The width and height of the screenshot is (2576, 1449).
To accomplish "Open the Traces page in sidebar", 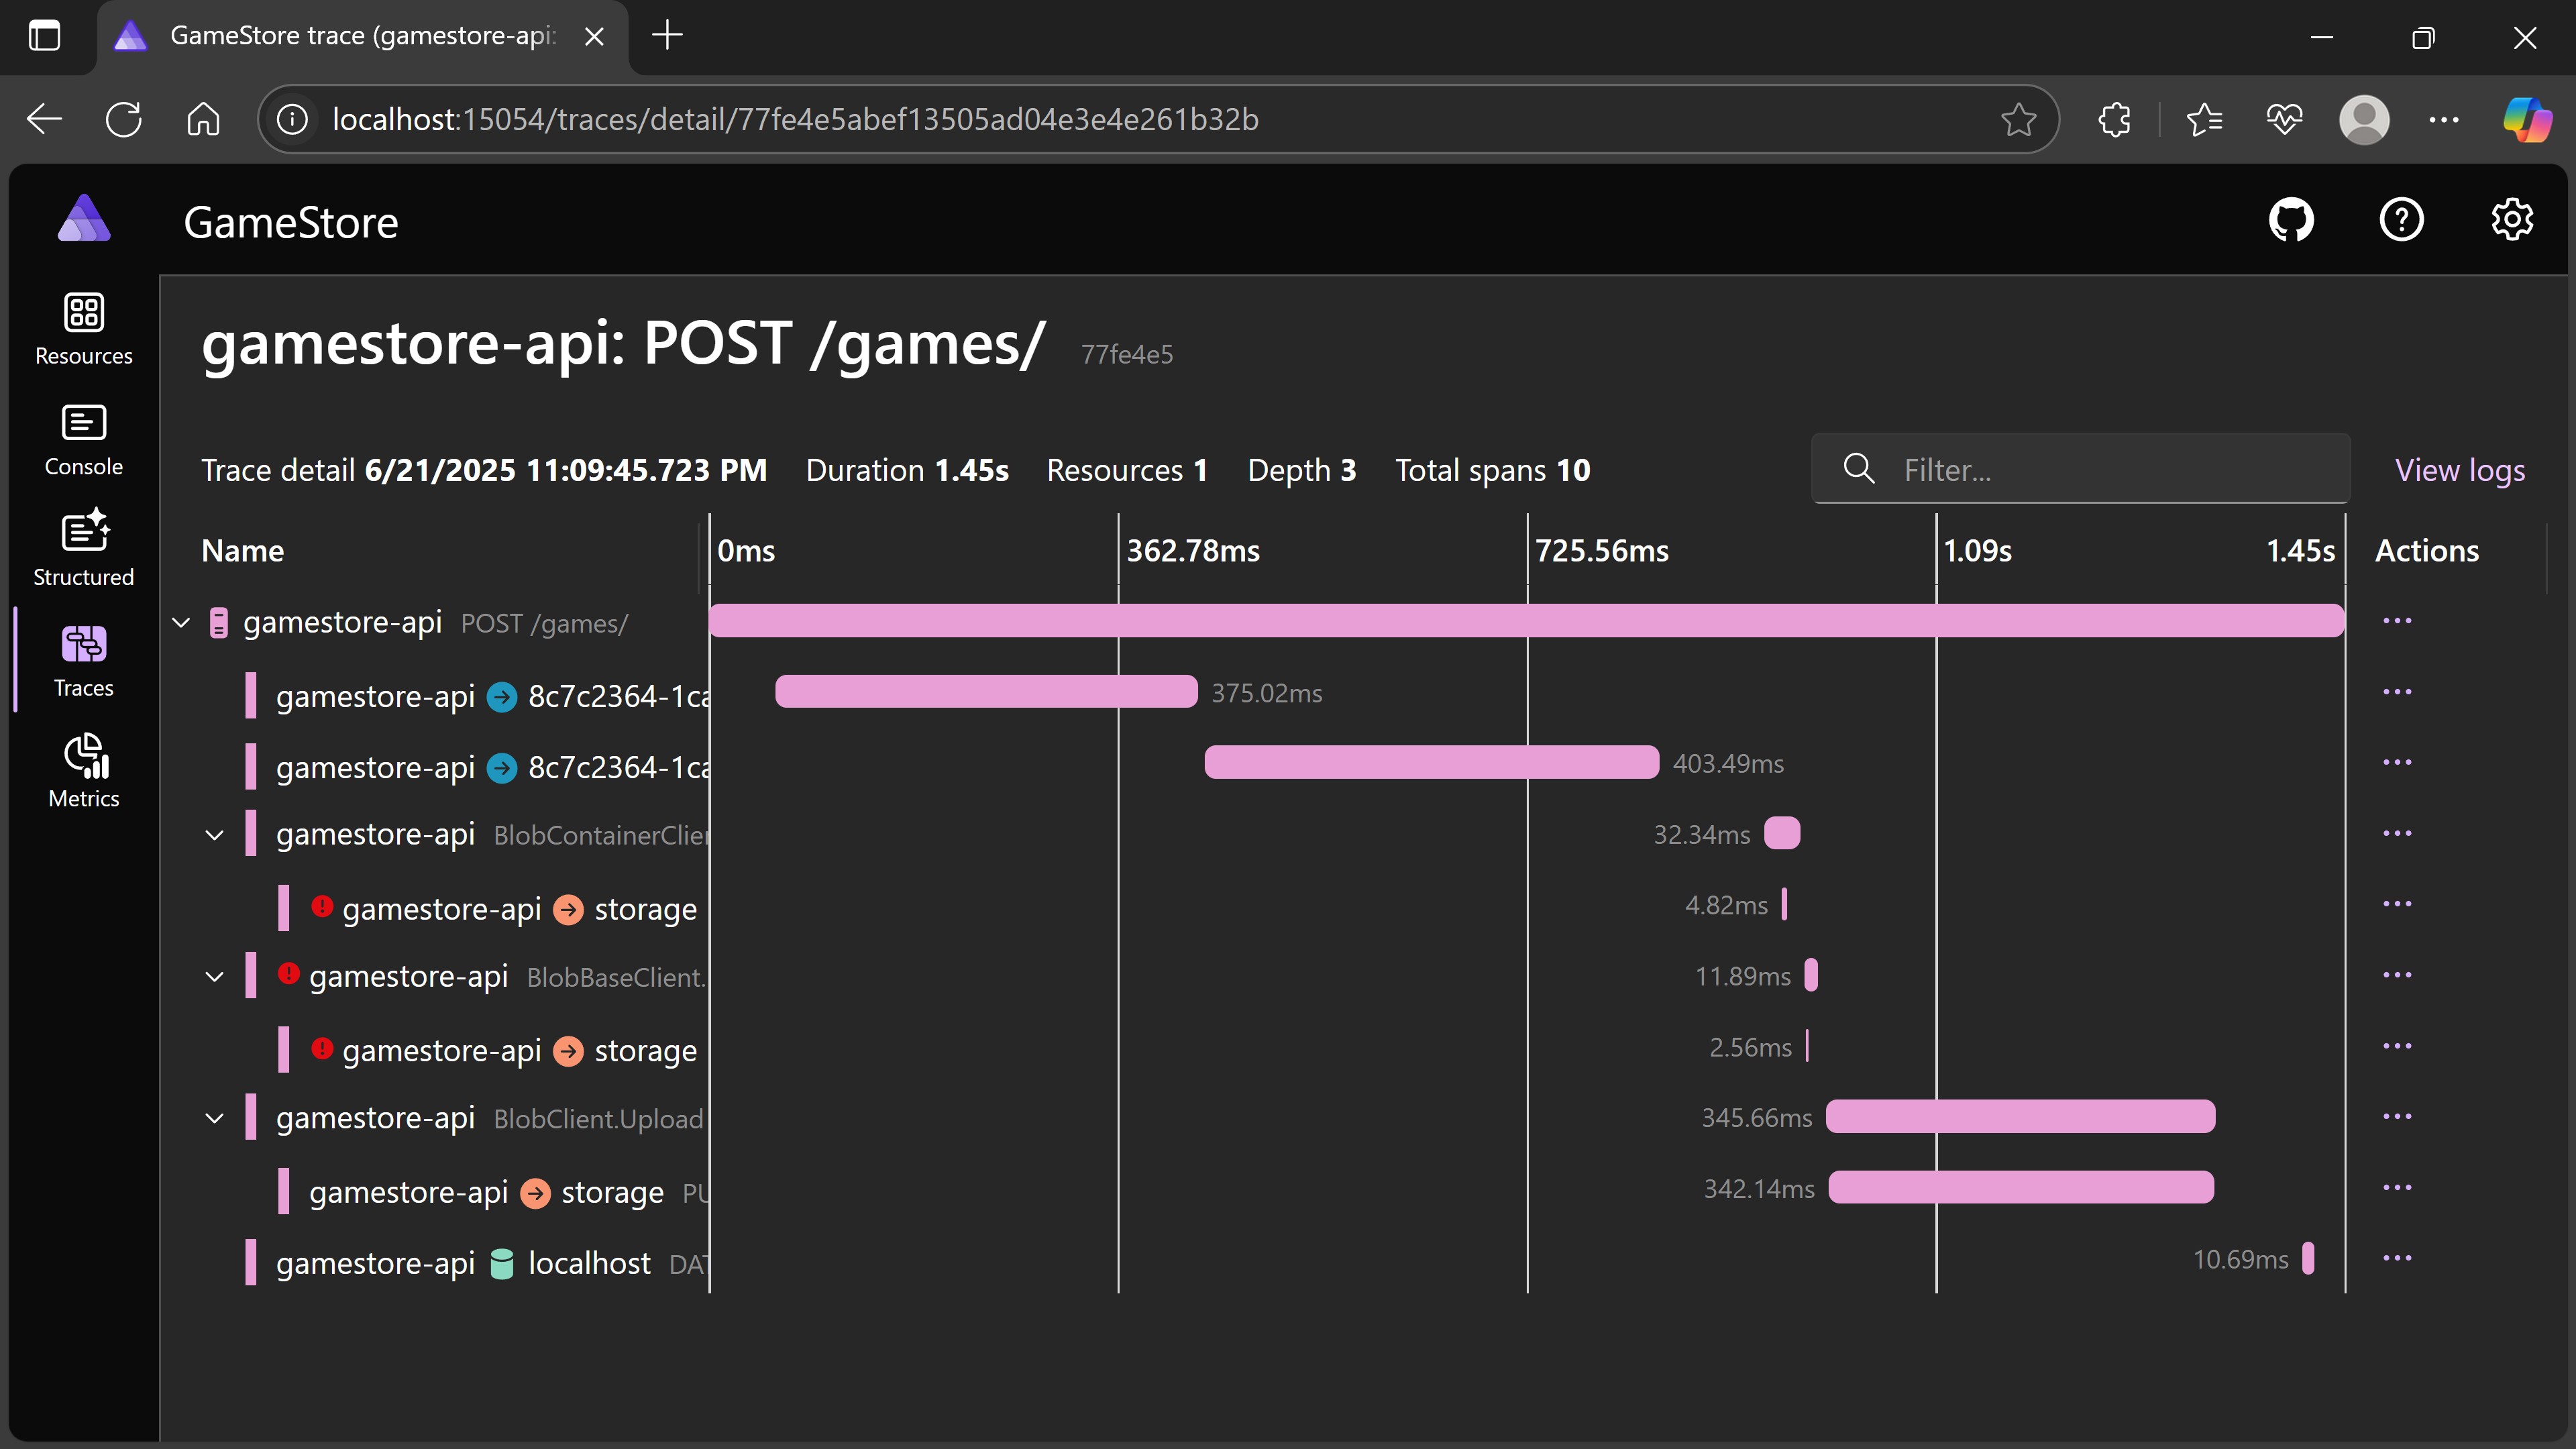I will (x=84, y=661).
